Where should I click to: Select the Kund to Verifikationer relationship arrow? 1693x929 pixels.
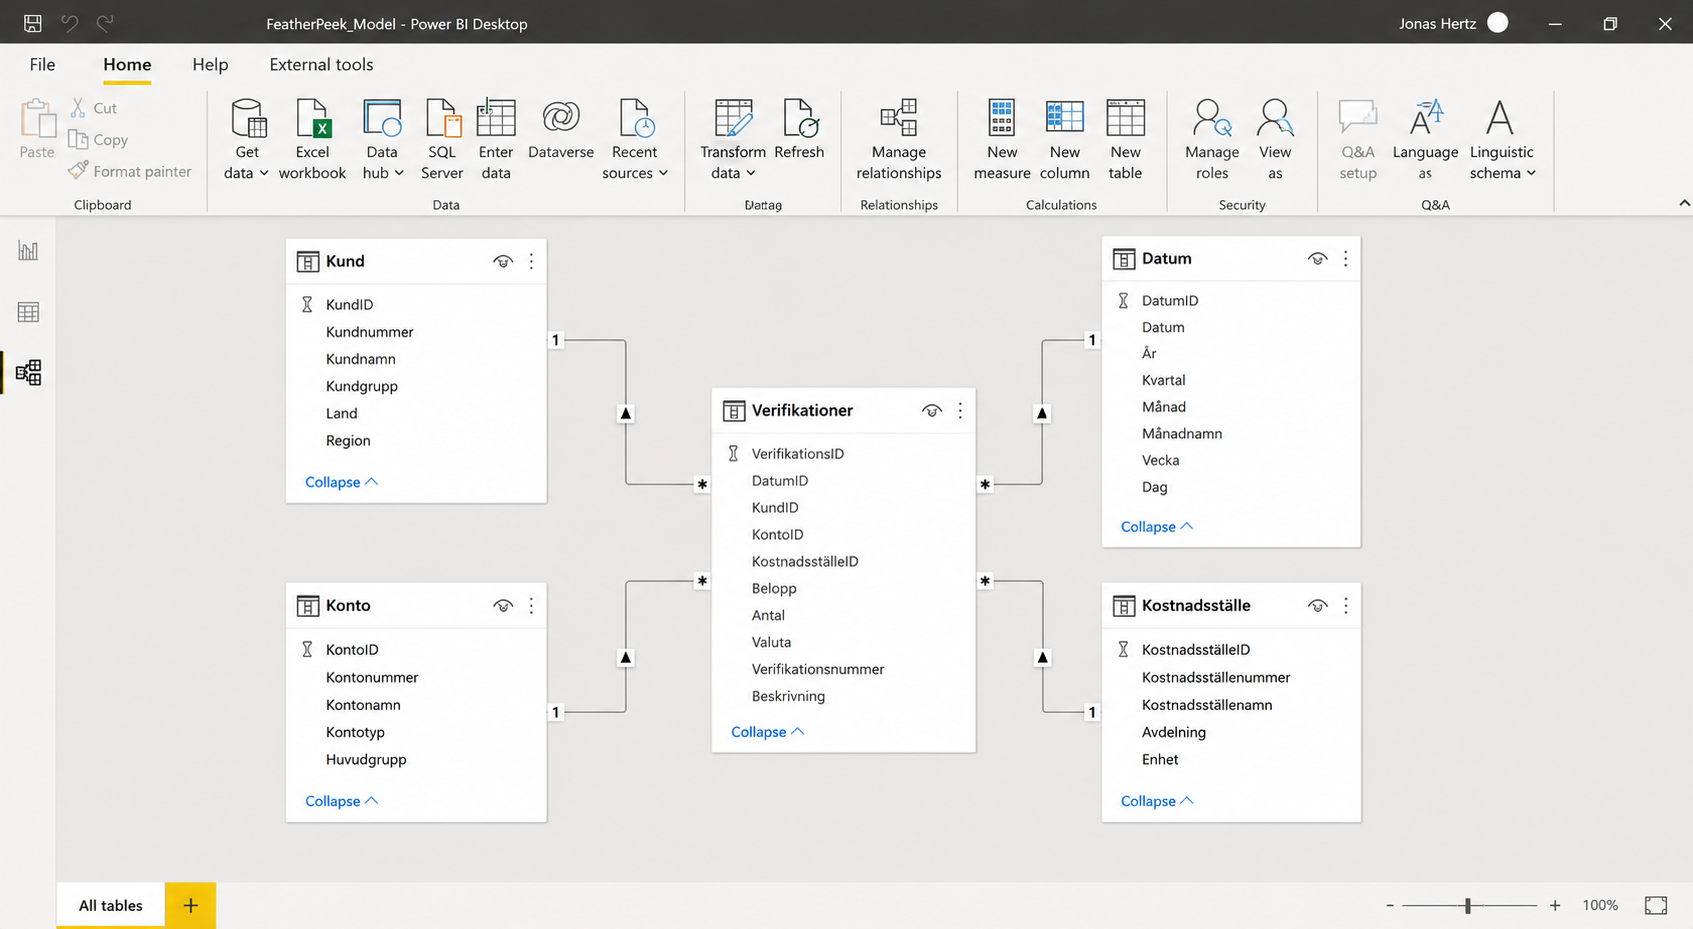coord(626,413)
